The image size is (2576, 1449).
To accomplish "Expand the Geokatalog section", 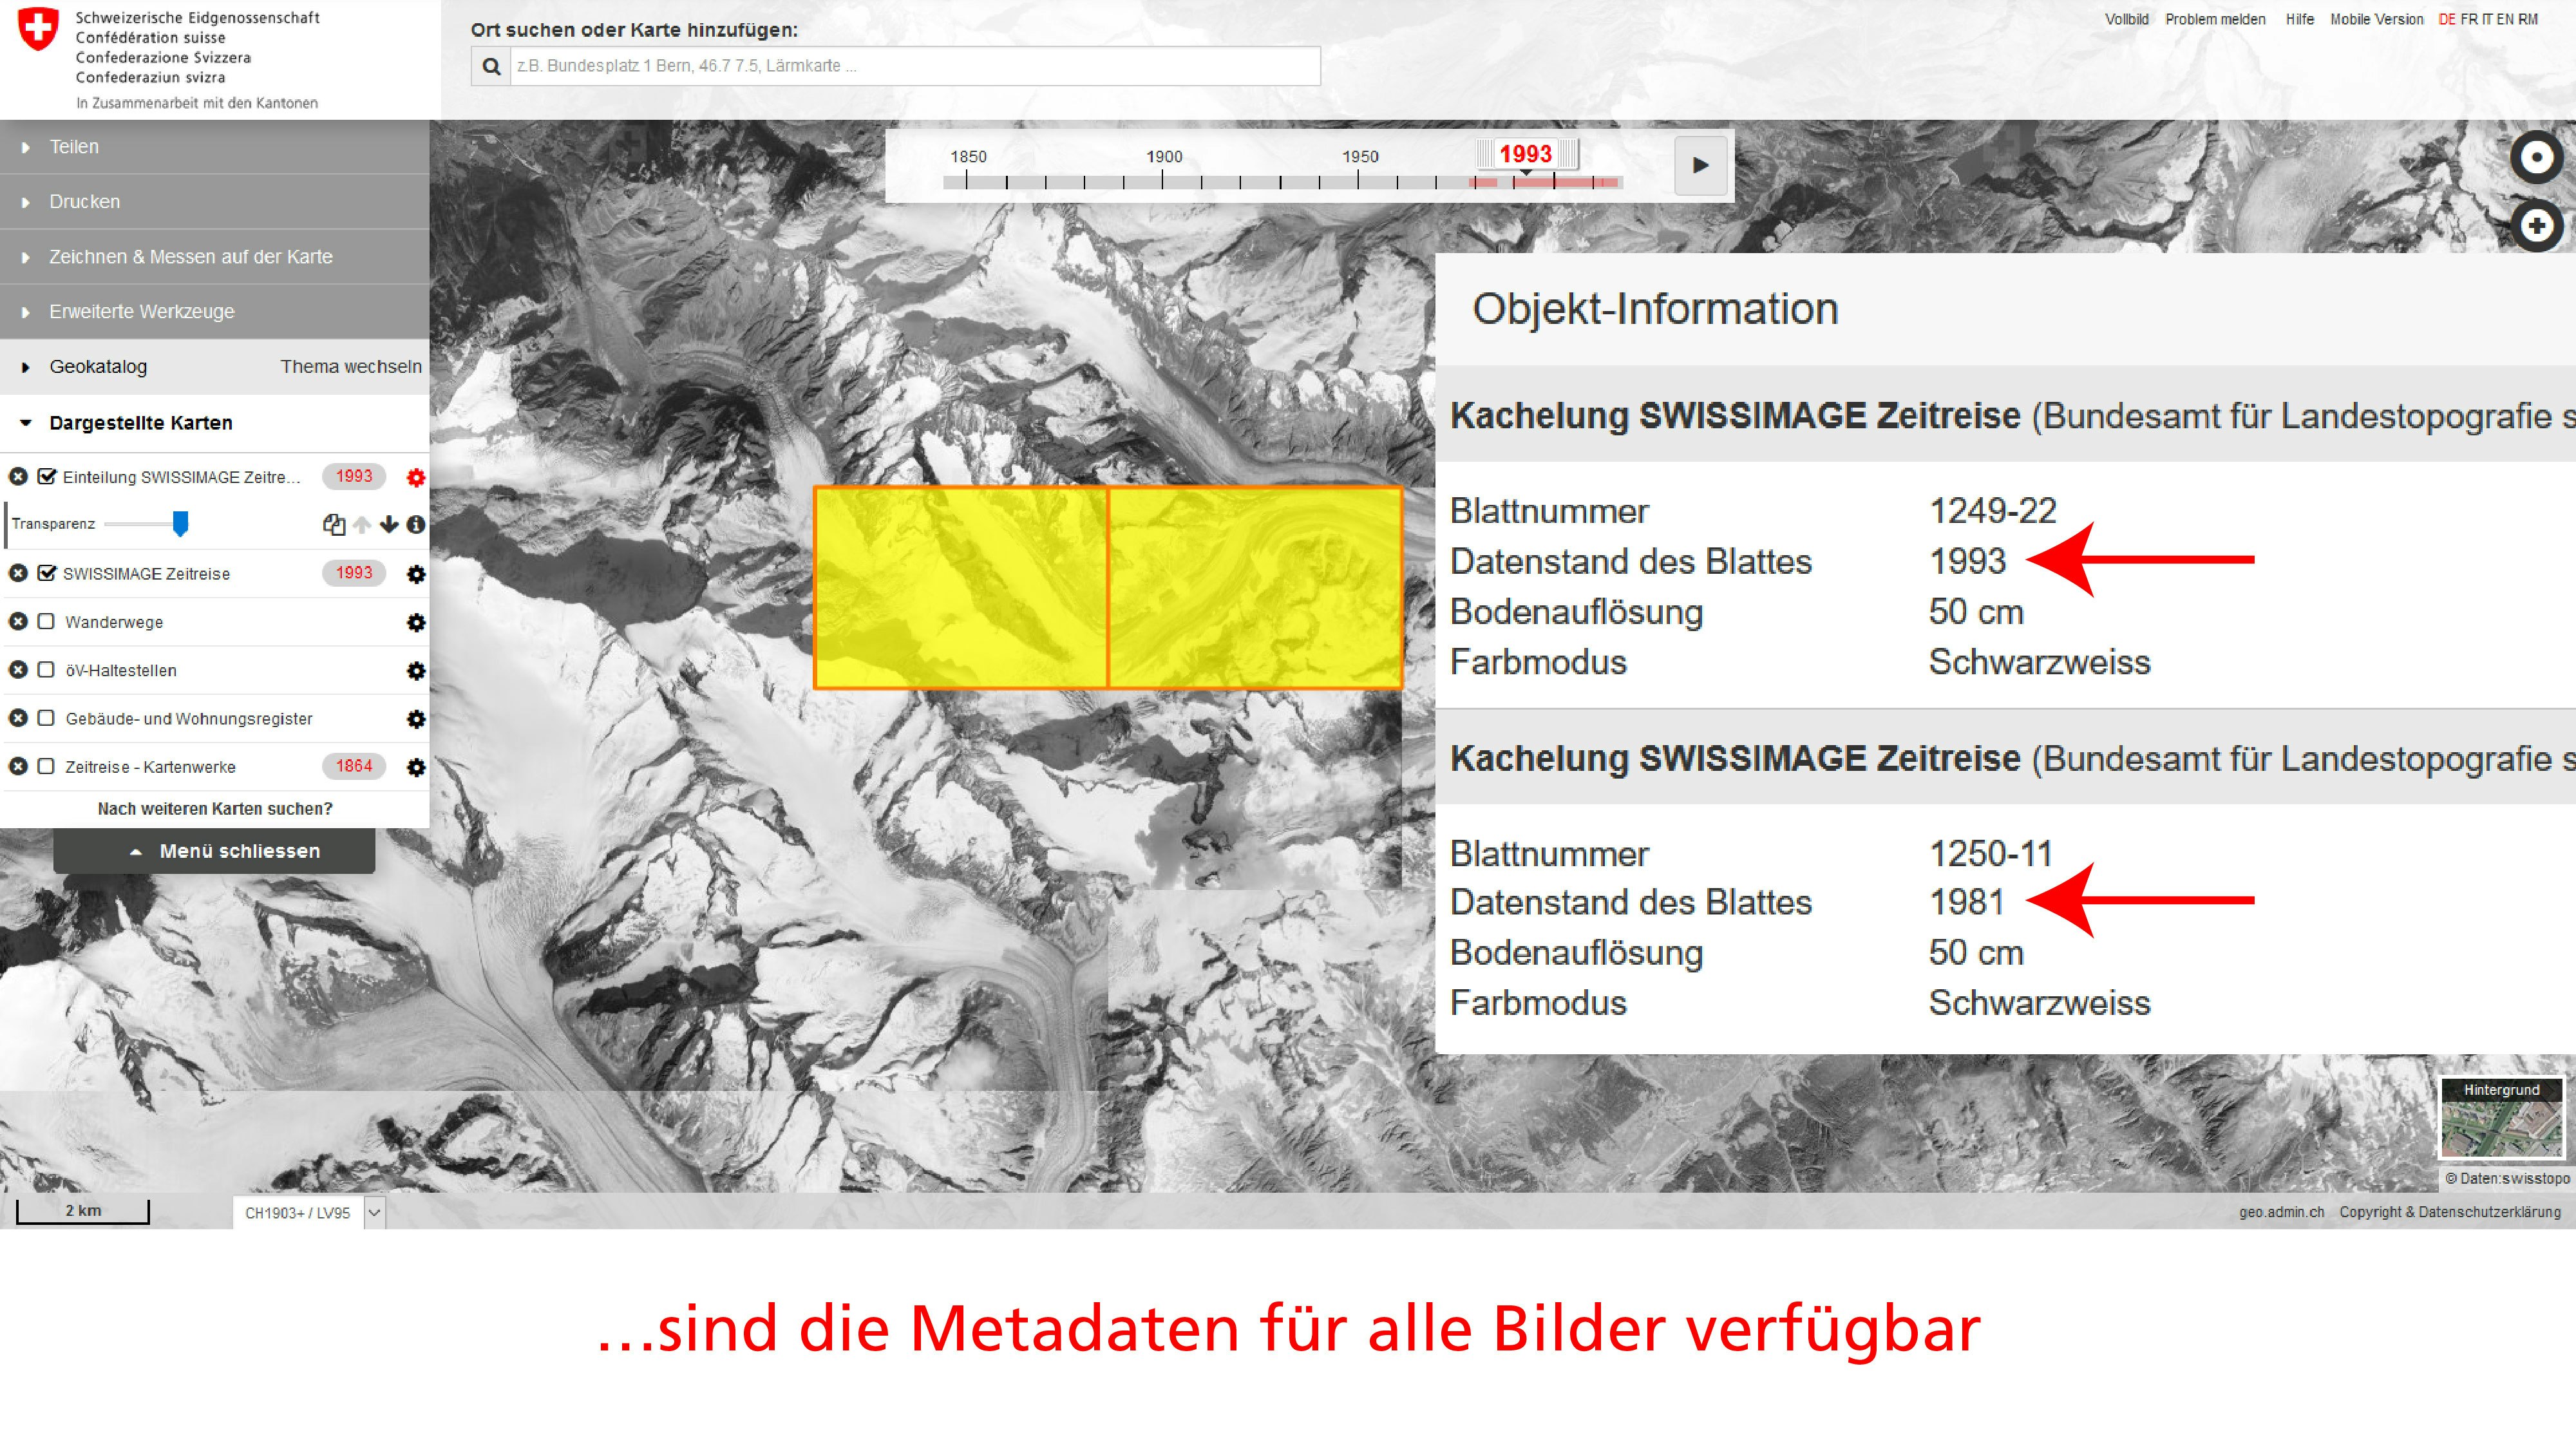I will click(x=98, y=367).
